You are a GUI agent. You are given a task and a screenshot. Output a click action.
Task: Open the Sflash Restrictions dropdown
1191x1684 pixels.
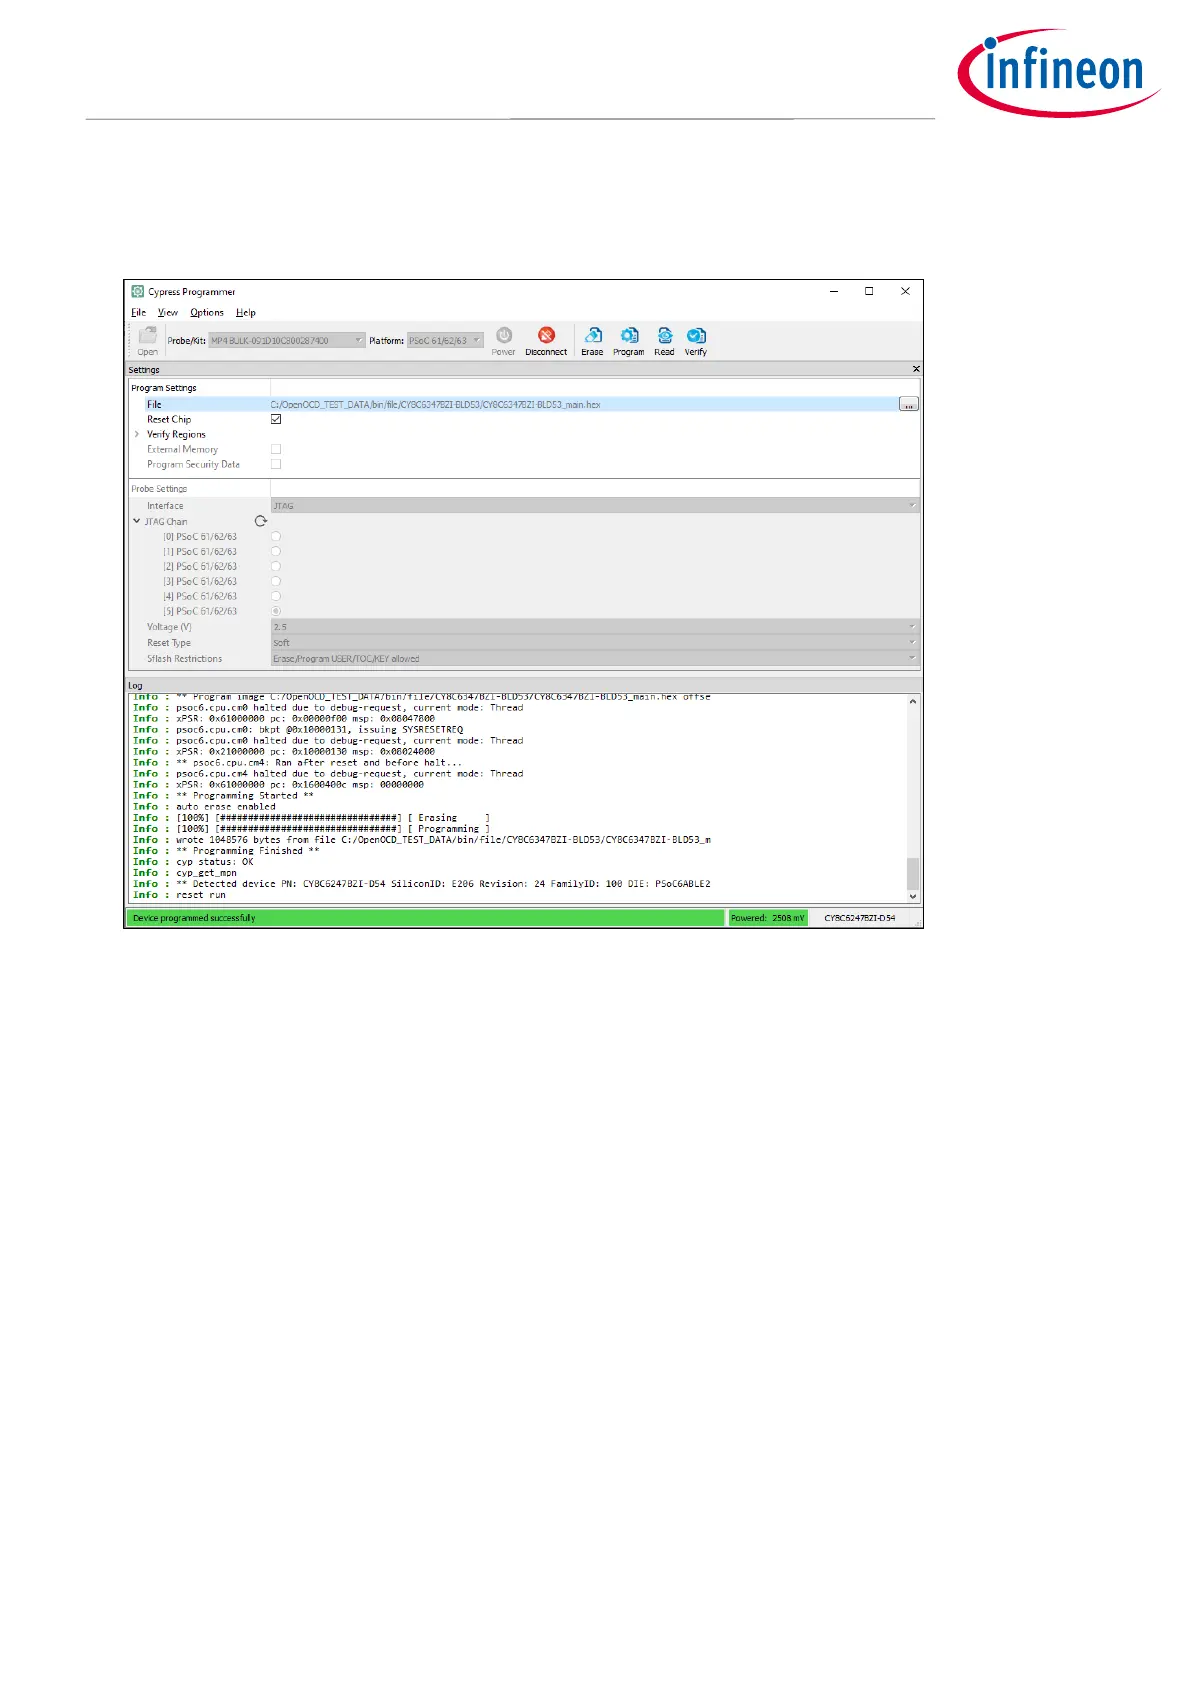click(594, 659)
